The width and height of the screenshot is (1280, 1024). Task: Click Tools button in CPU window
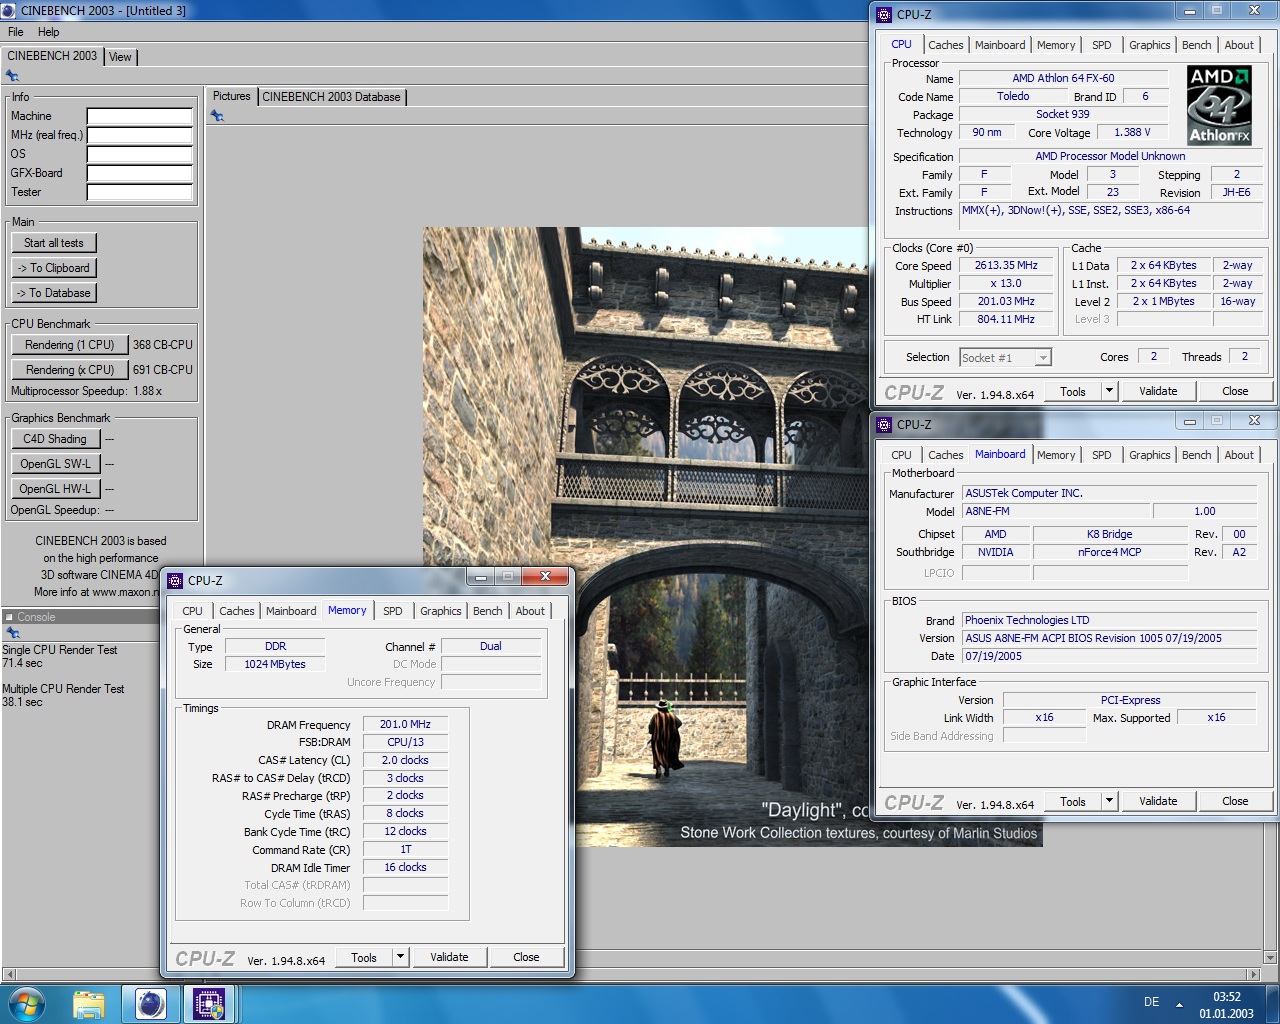click(x=1073, y=391)
